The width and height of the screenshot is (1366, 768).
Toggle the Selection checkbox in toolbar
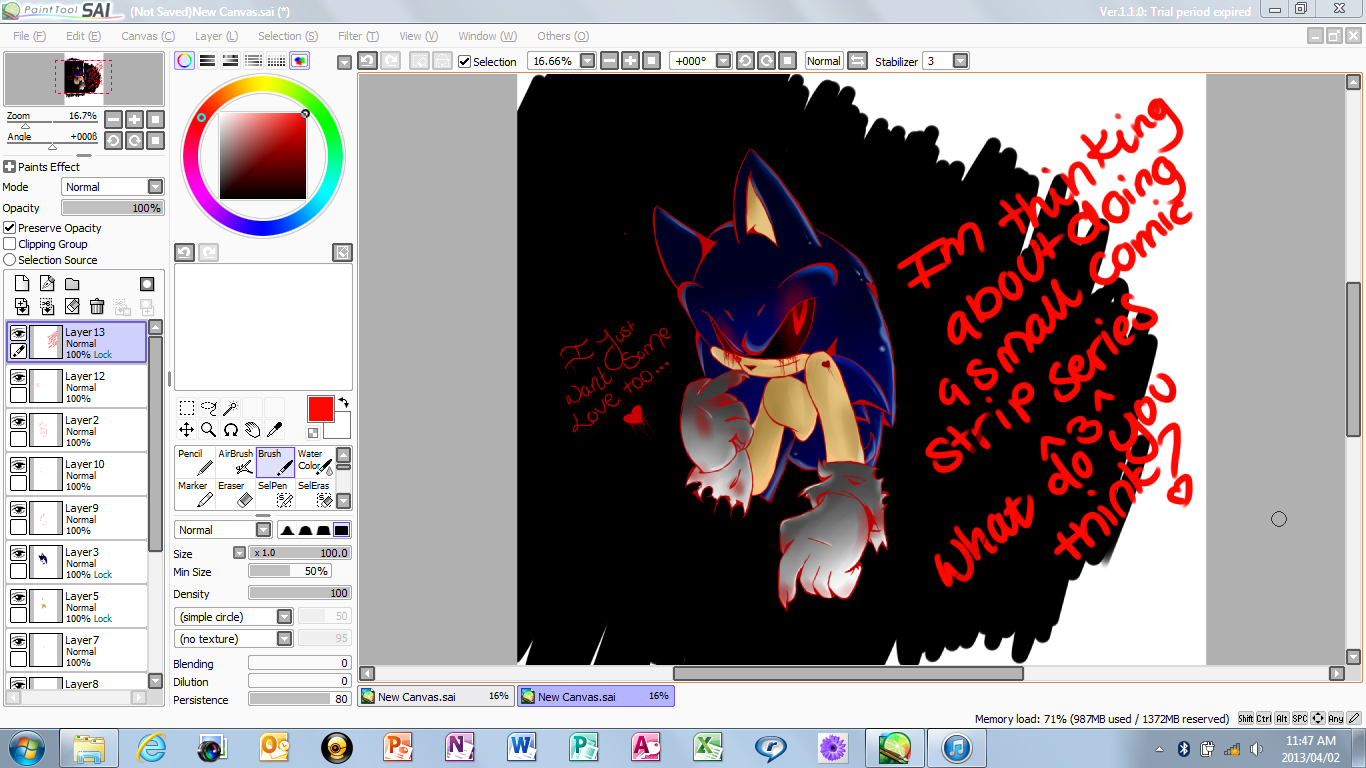464,61
